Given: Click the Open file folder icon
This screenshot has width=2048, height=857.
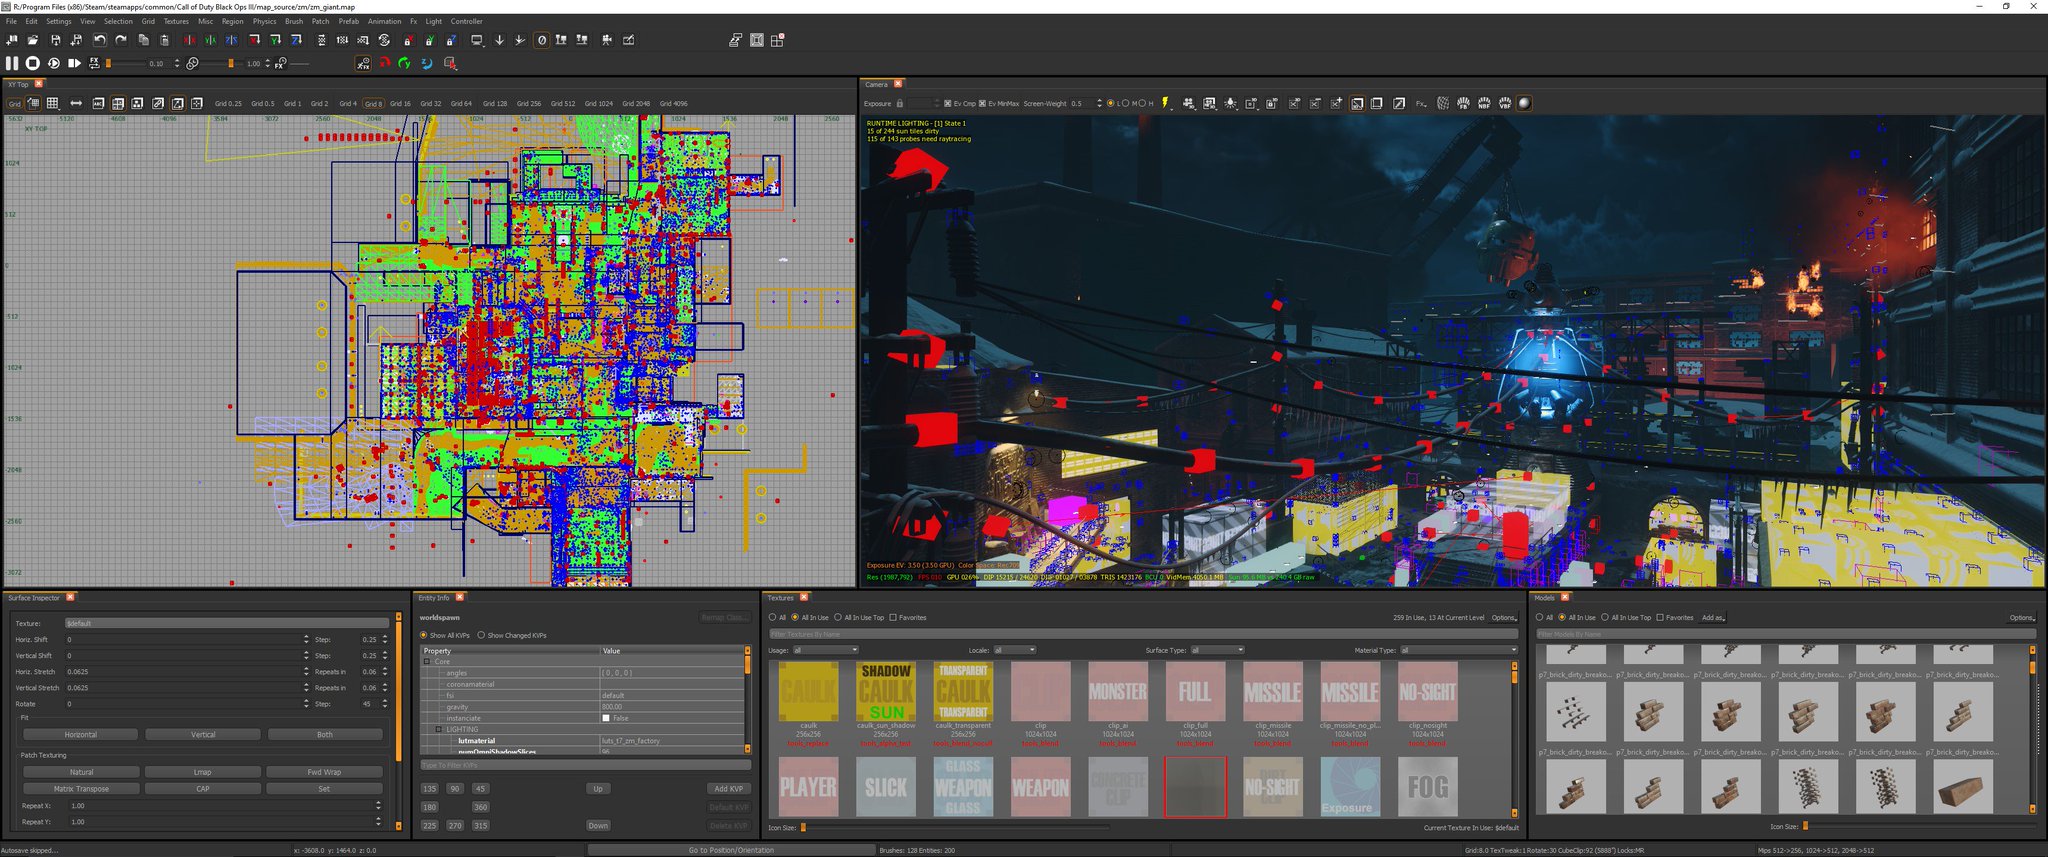Looking at the screenshot, I should tap(33, 40).
